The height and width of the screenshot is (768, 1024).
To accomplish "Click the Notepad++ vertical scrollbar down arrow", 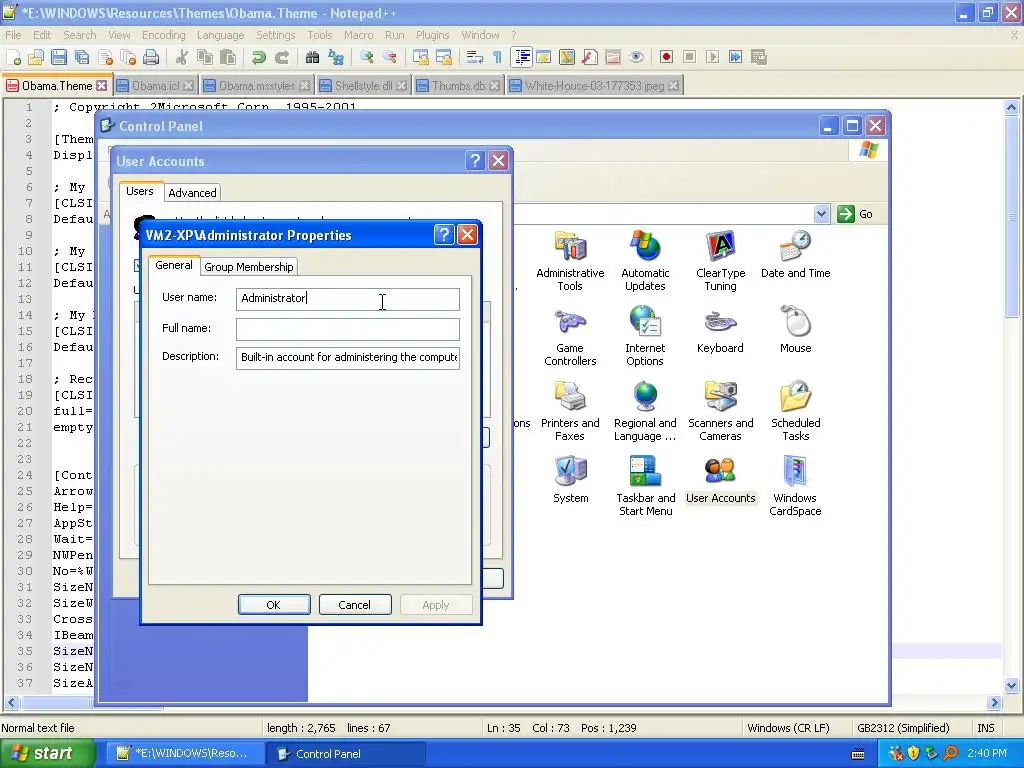I will [x=1012, y=685].
